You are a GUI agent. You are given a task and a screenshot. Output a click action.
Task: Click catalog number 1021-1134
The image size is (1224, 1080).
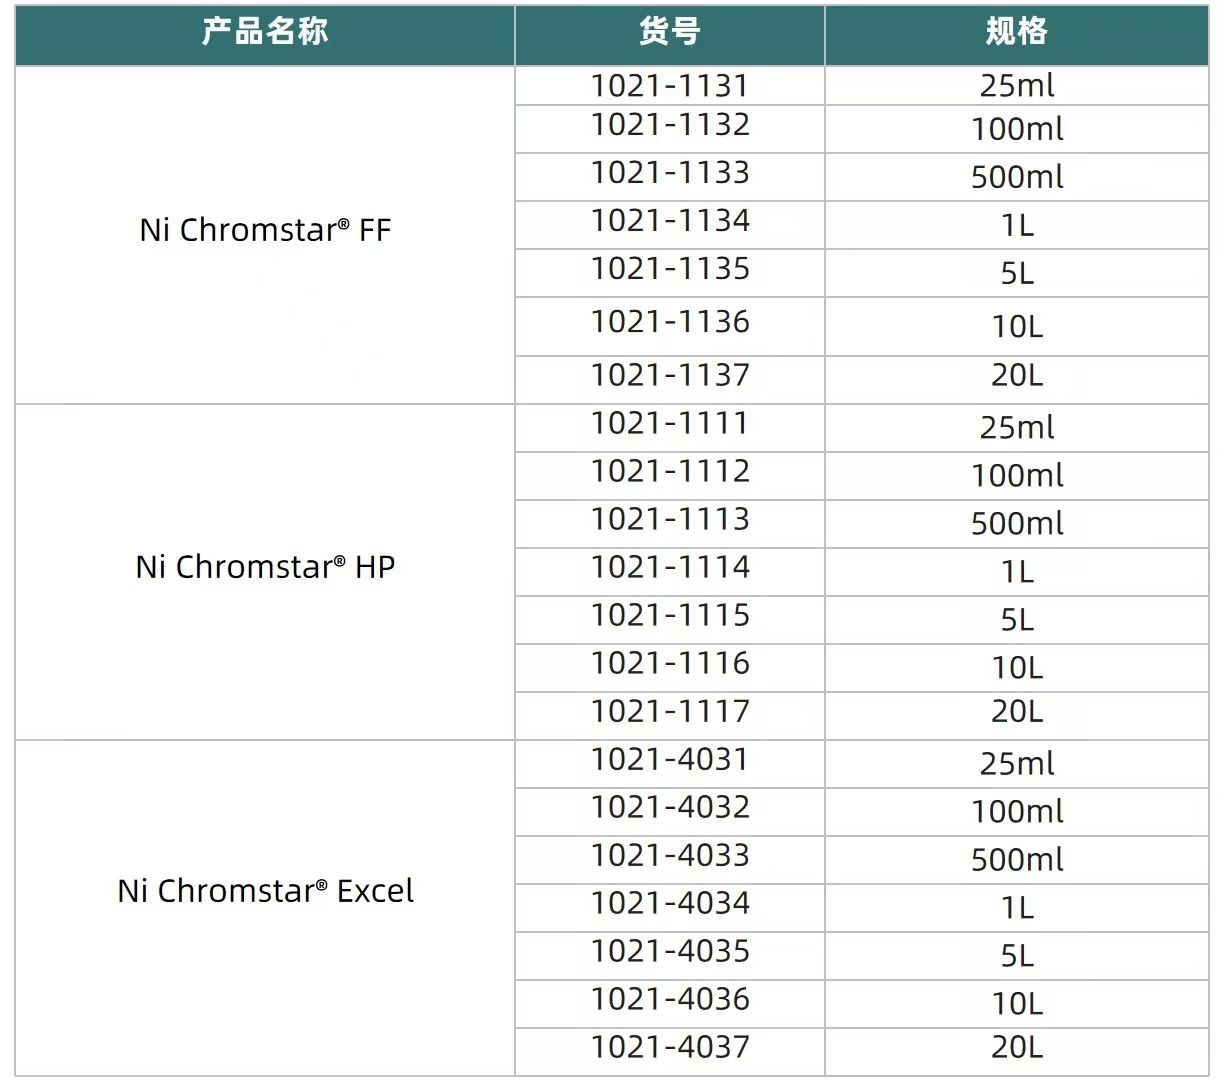(670, 221)
